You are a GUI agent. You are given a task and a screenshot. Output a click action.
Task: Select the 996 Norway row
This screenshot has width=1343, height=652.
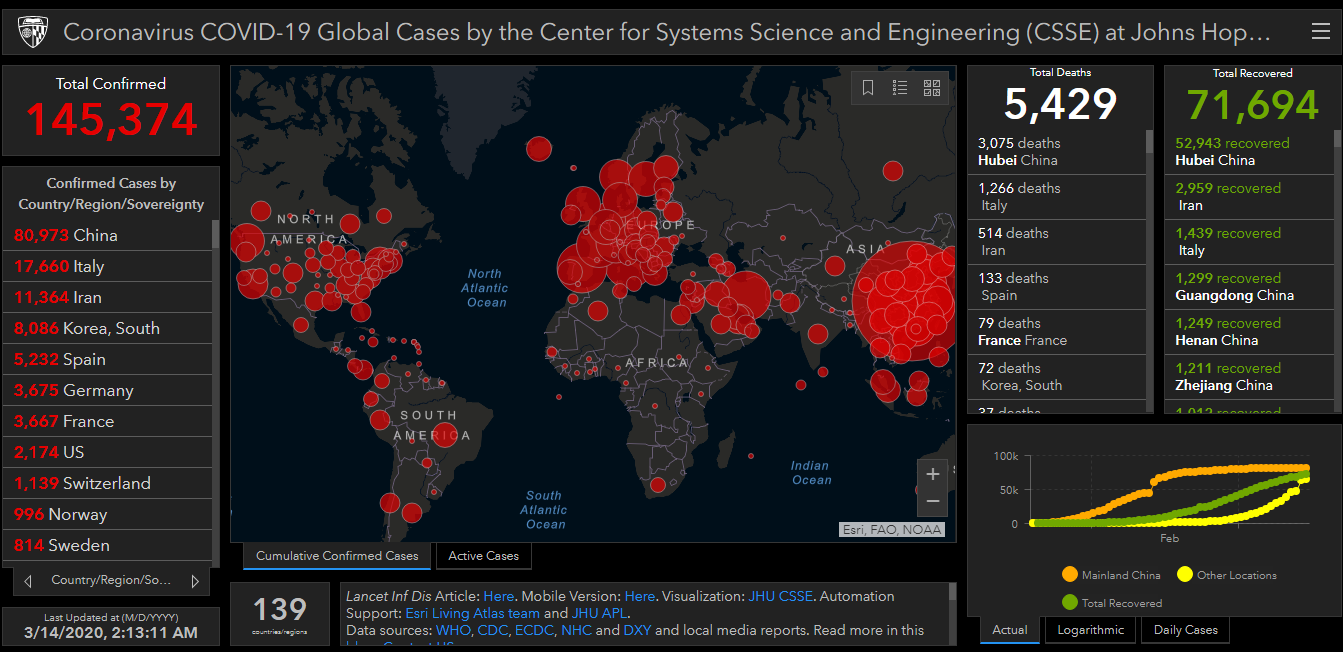[x=108, y=514]
